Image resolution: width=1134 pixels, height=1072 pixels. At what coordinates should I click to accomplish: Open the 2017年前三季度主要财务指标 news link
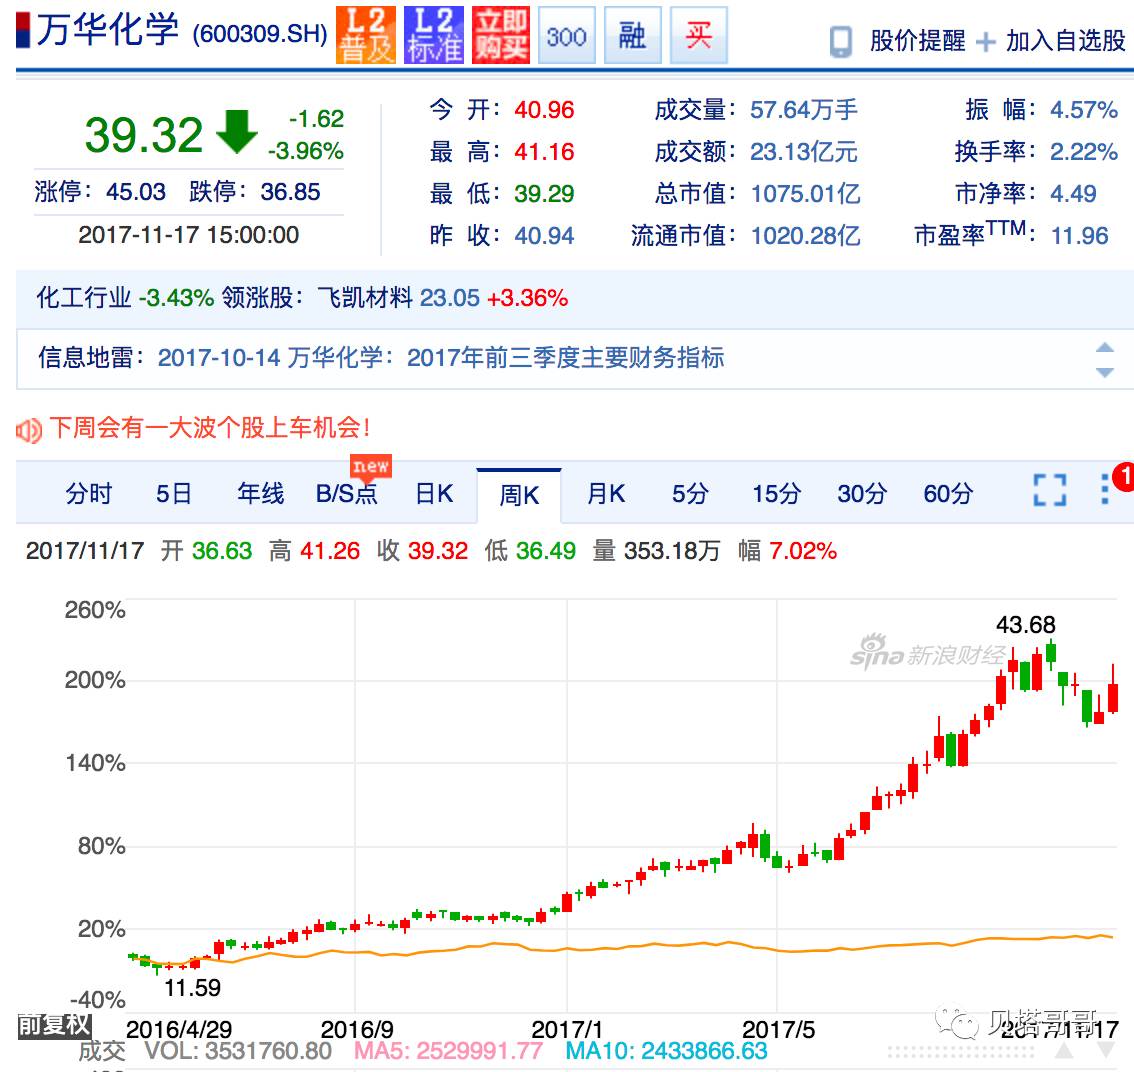566,358
